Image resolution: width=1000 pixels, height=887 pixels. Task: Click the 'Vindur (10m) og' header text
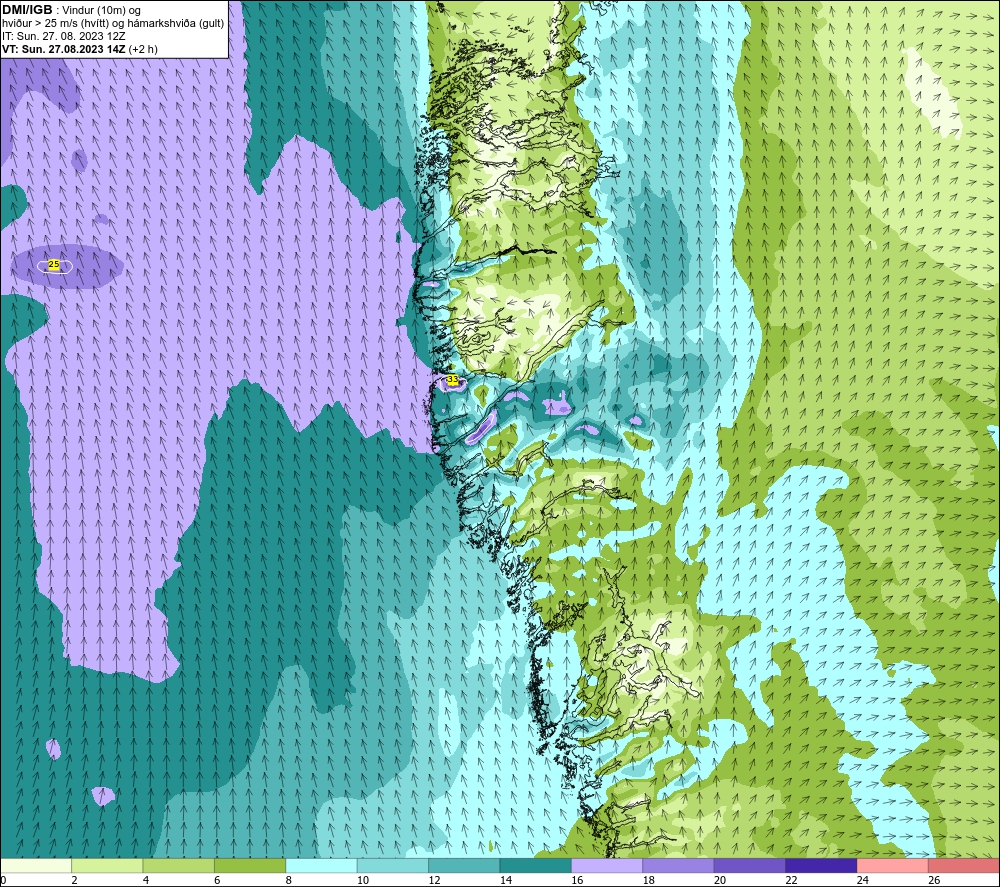101,11
